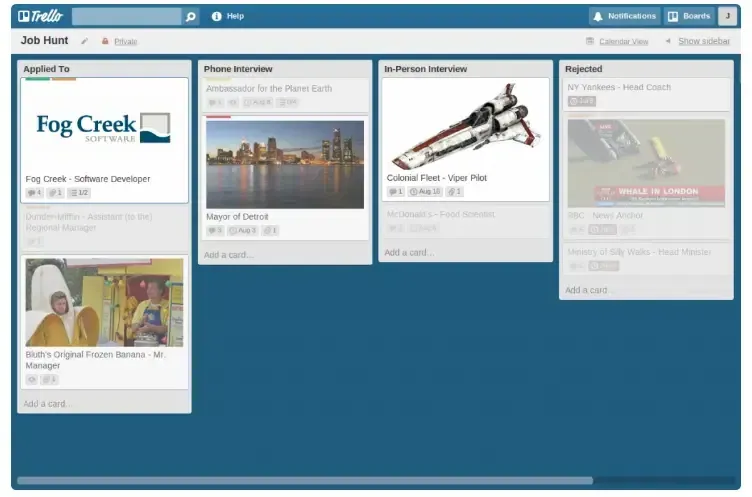752x497 pixels.
Task: Click comment badge on Colonial Fleet card
Action: click(396, 191)
